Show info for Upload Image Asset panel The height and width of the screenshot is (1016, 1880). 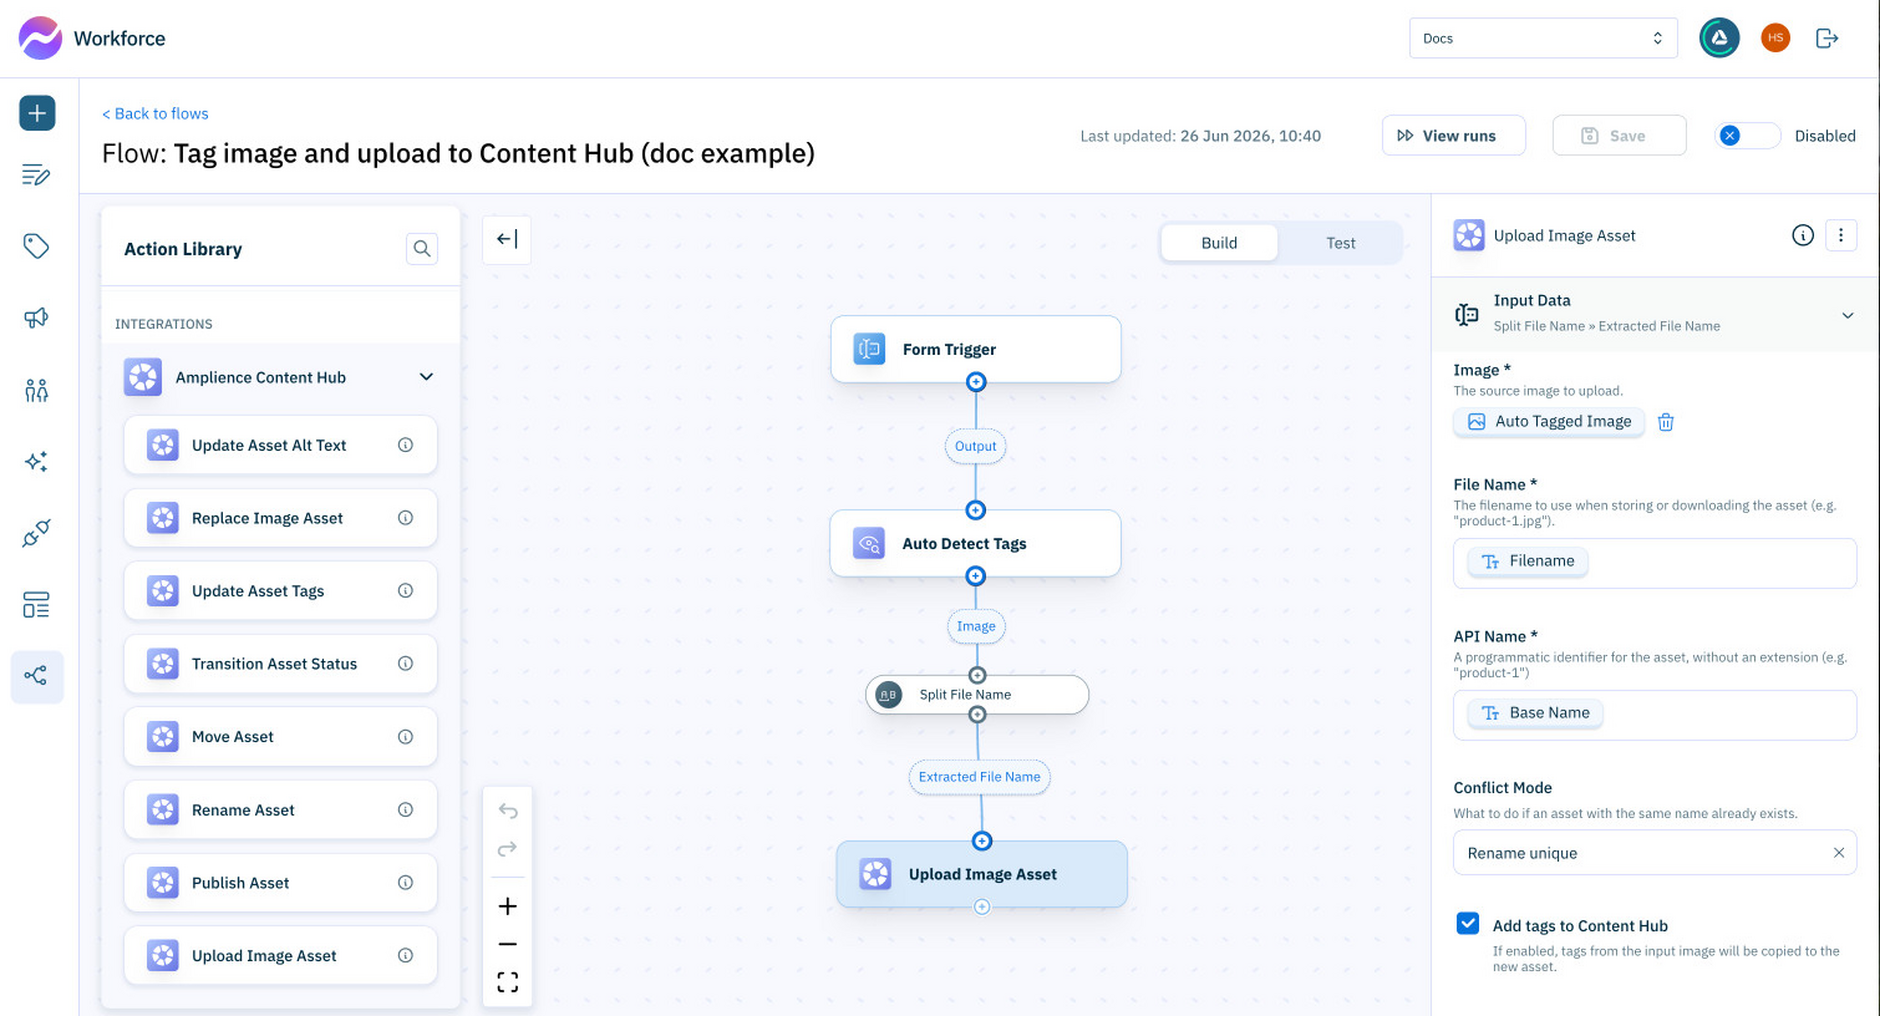(1802, 235)
